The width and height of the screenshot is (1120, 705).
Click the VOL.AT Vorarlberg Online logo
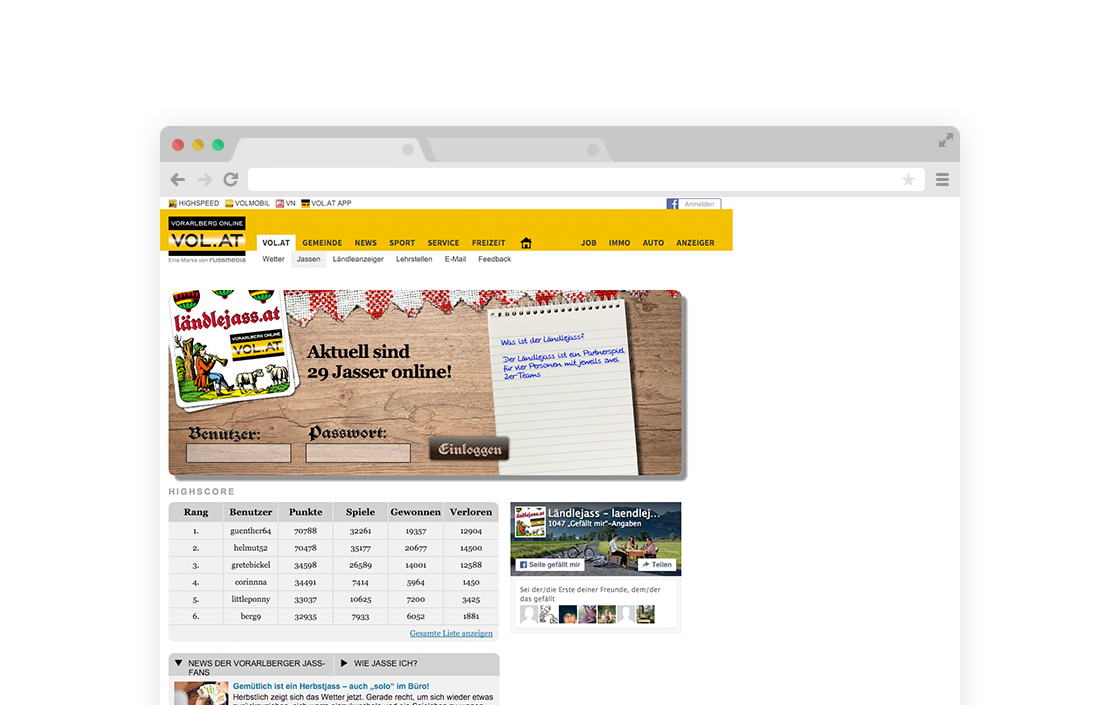click(207, 236)
